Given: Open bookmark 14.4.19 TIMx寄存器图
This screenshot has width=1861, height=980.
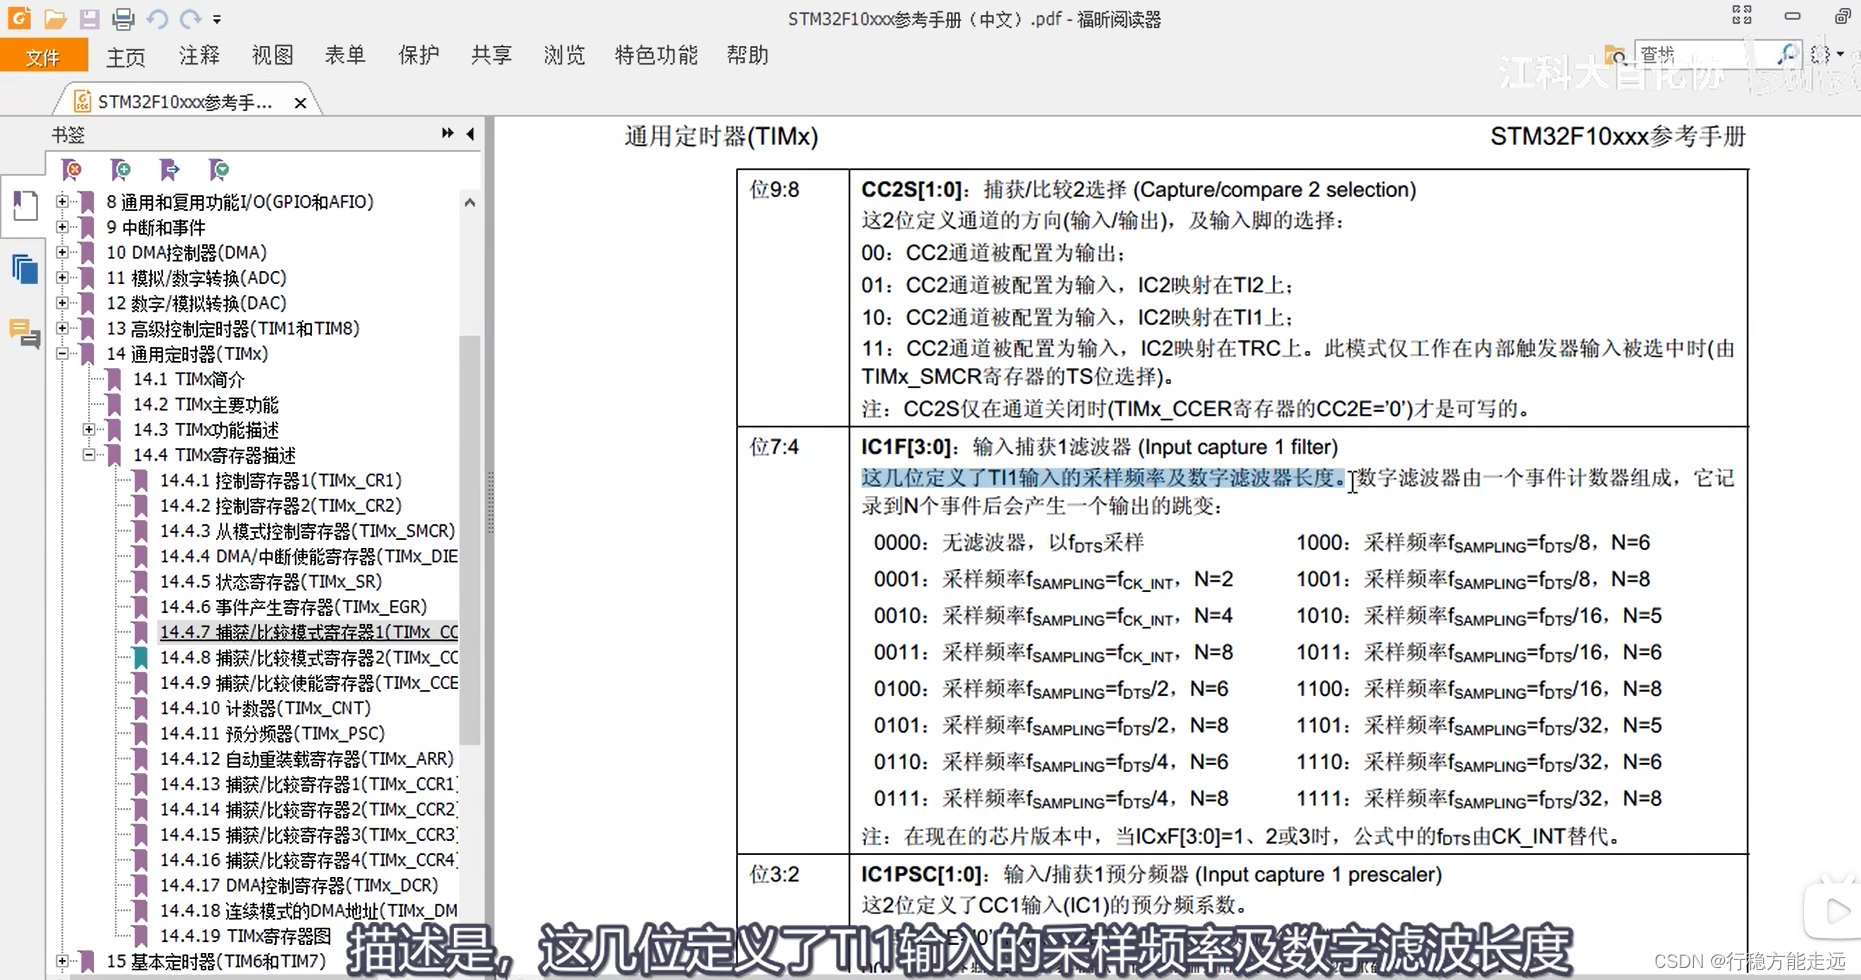Looking at the screenshot, I should 246,936.
